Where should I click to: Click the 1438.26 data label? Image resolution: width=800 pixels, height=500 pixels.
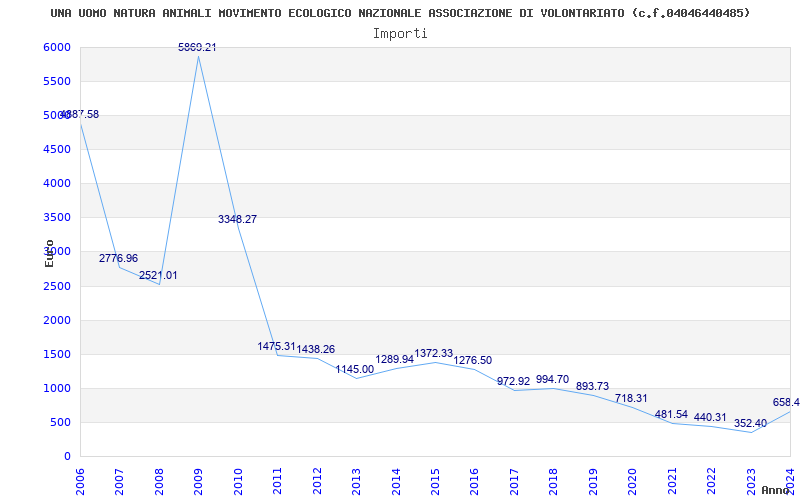pos(316,349)
